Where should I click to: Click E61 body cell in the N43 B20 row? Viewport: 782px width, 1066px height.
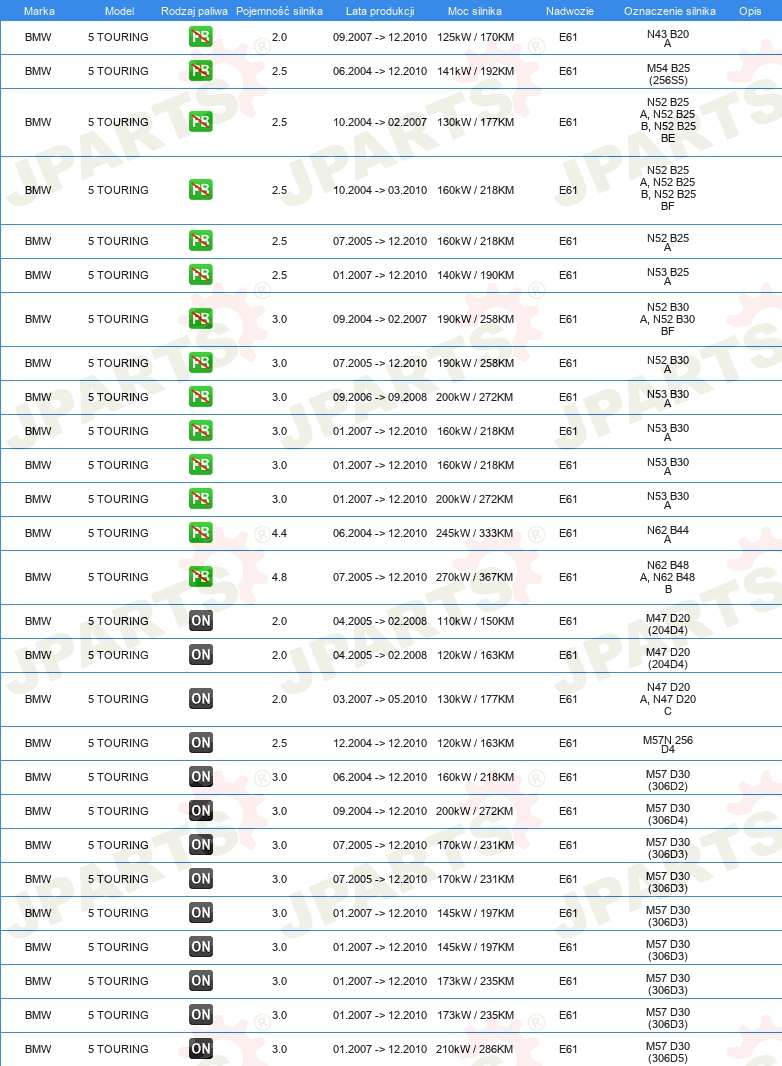click(x=568, y=37)
